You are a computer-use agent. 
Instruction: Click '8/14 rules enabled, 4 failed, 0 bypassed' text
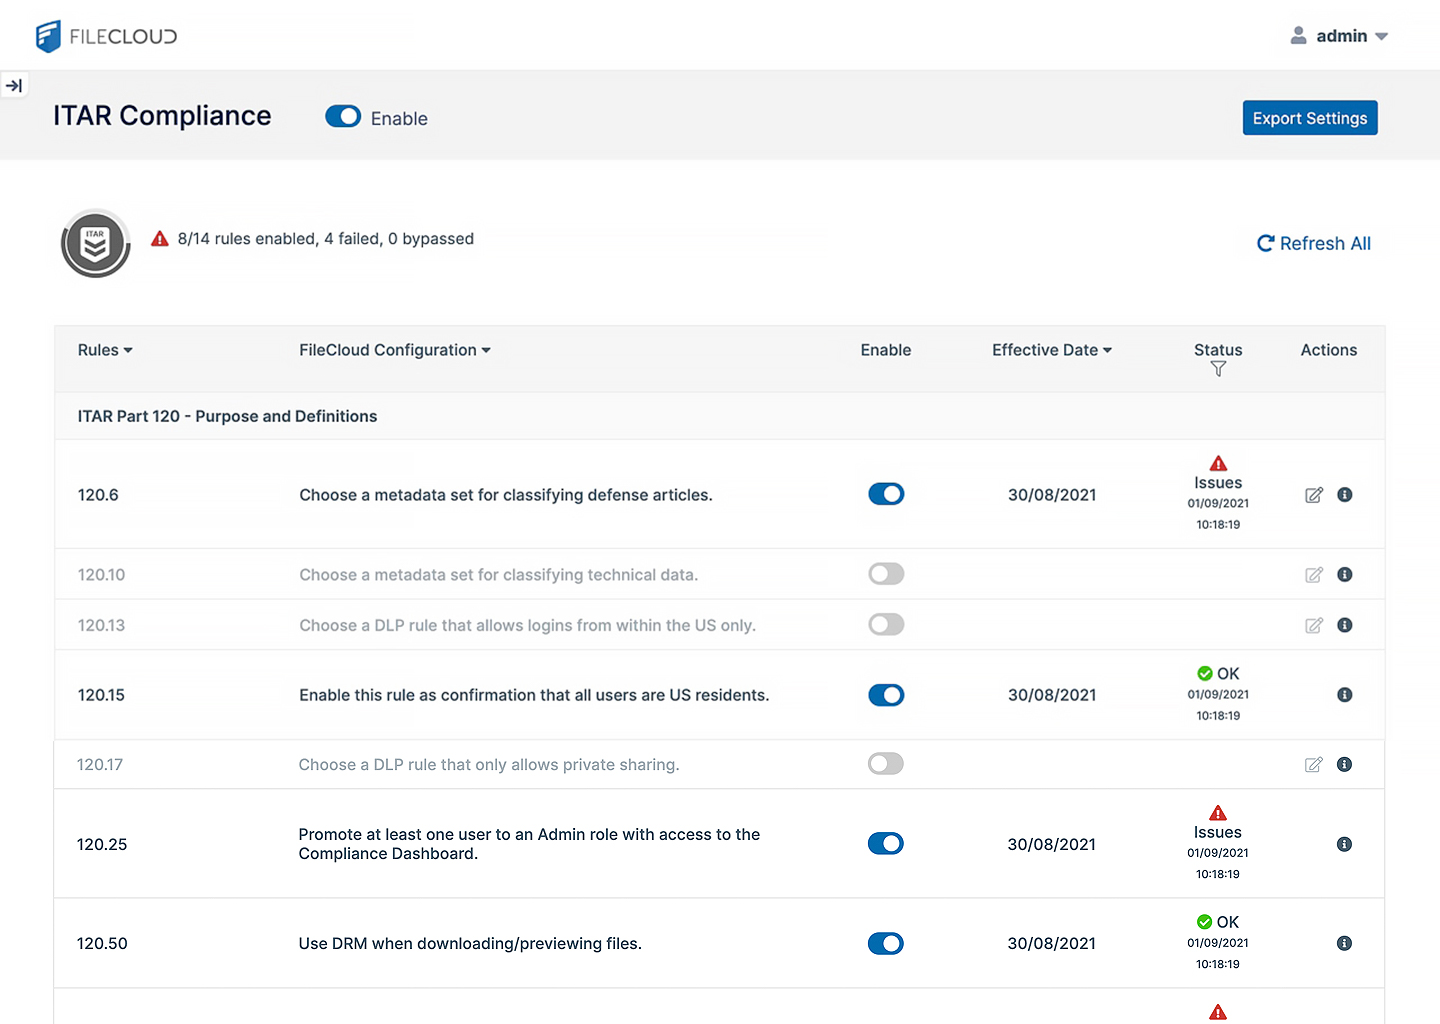click(326, 239)
